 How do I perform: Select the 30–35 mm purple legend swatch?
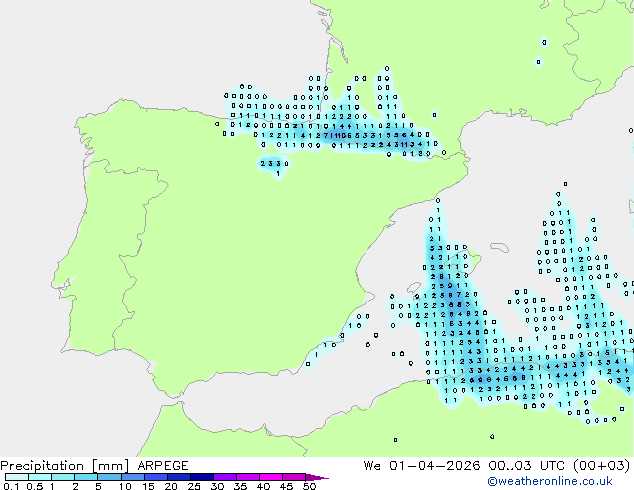point(224,477)
